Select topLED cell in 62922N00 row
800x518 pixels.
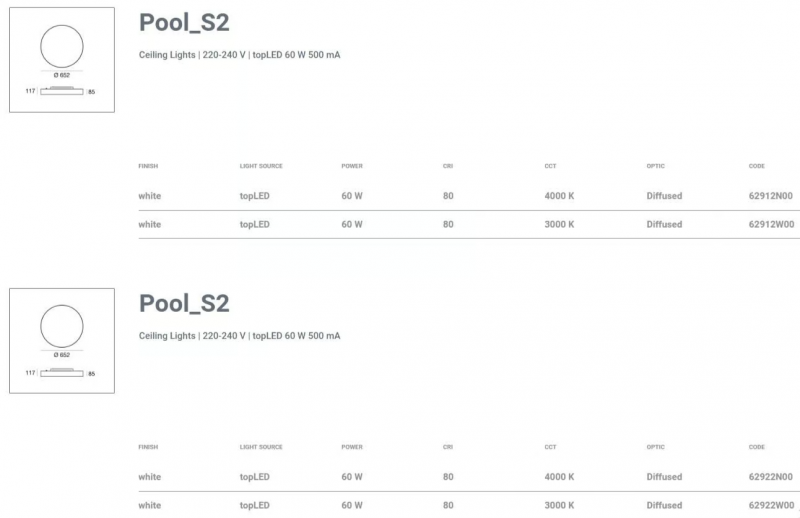[255, 477]
